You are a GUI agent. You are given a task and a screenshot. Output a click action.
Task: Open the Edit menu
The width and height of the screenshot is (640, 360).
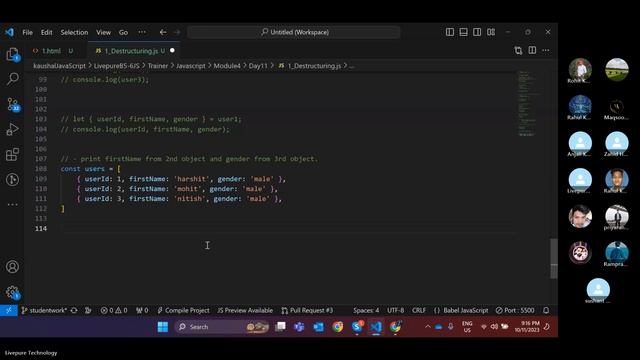click(47, 32)
